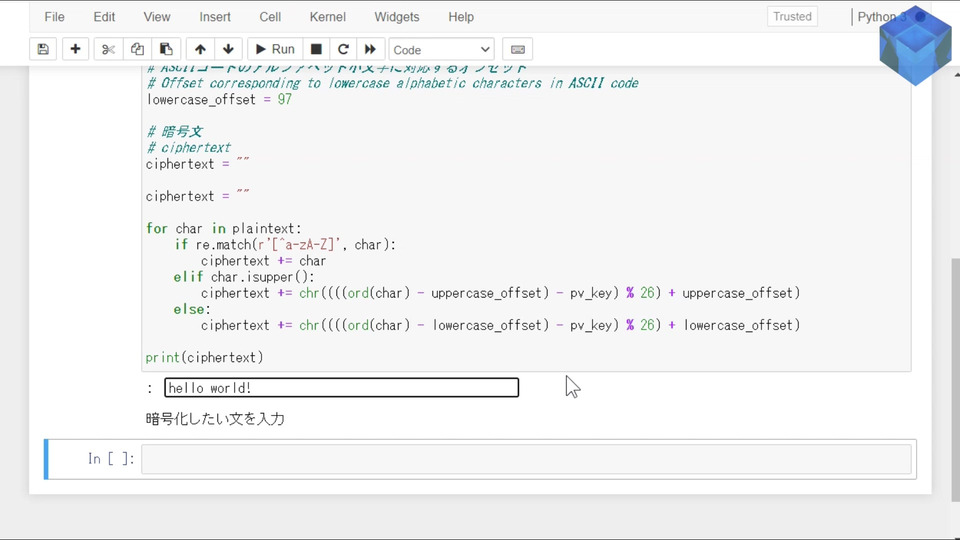Select the empty In [ ] code cell
The width and height of the screenshot is (960, 540).
[x=526, y=459]
